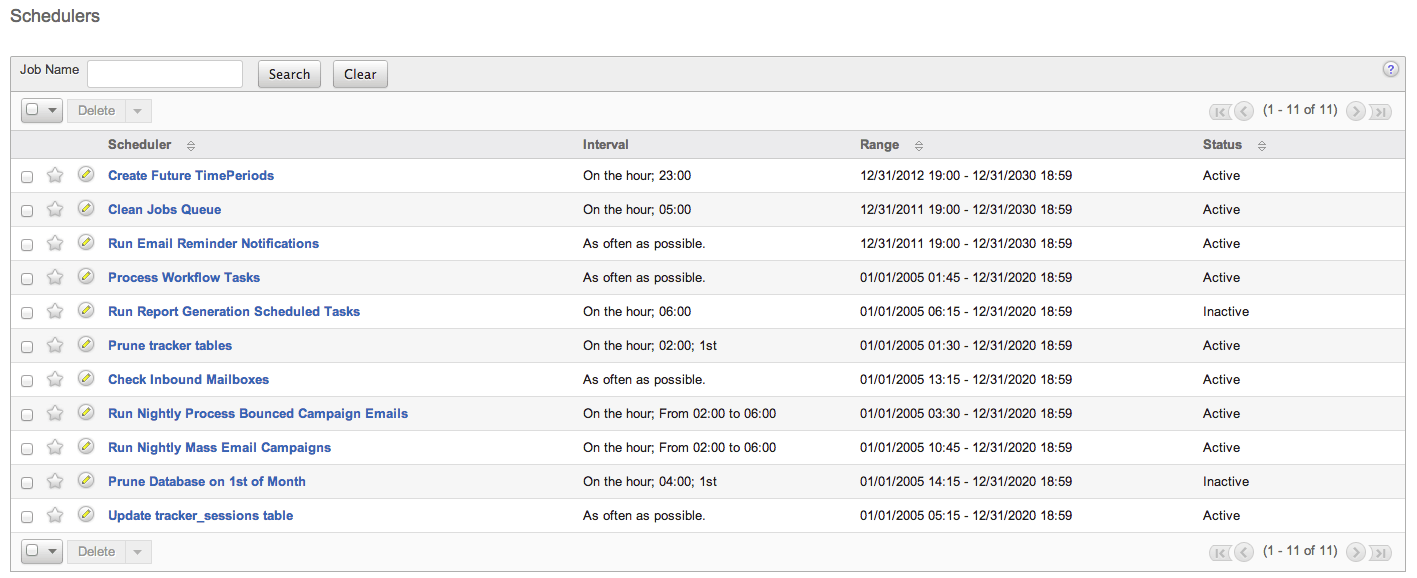
Task: Click inside the Job Name input field
Action: (164, 73)
